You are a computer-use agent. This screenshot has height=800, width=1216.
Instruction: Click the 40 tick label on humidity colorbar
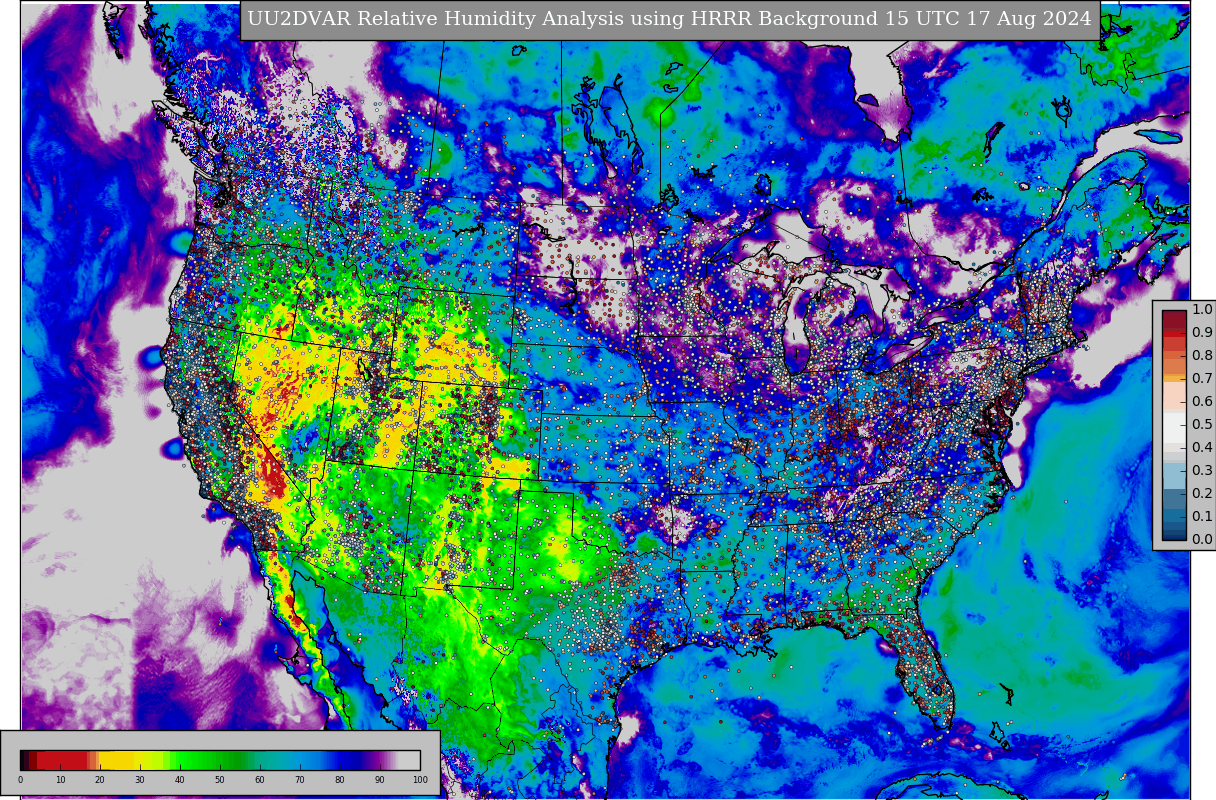click(180, 780)
